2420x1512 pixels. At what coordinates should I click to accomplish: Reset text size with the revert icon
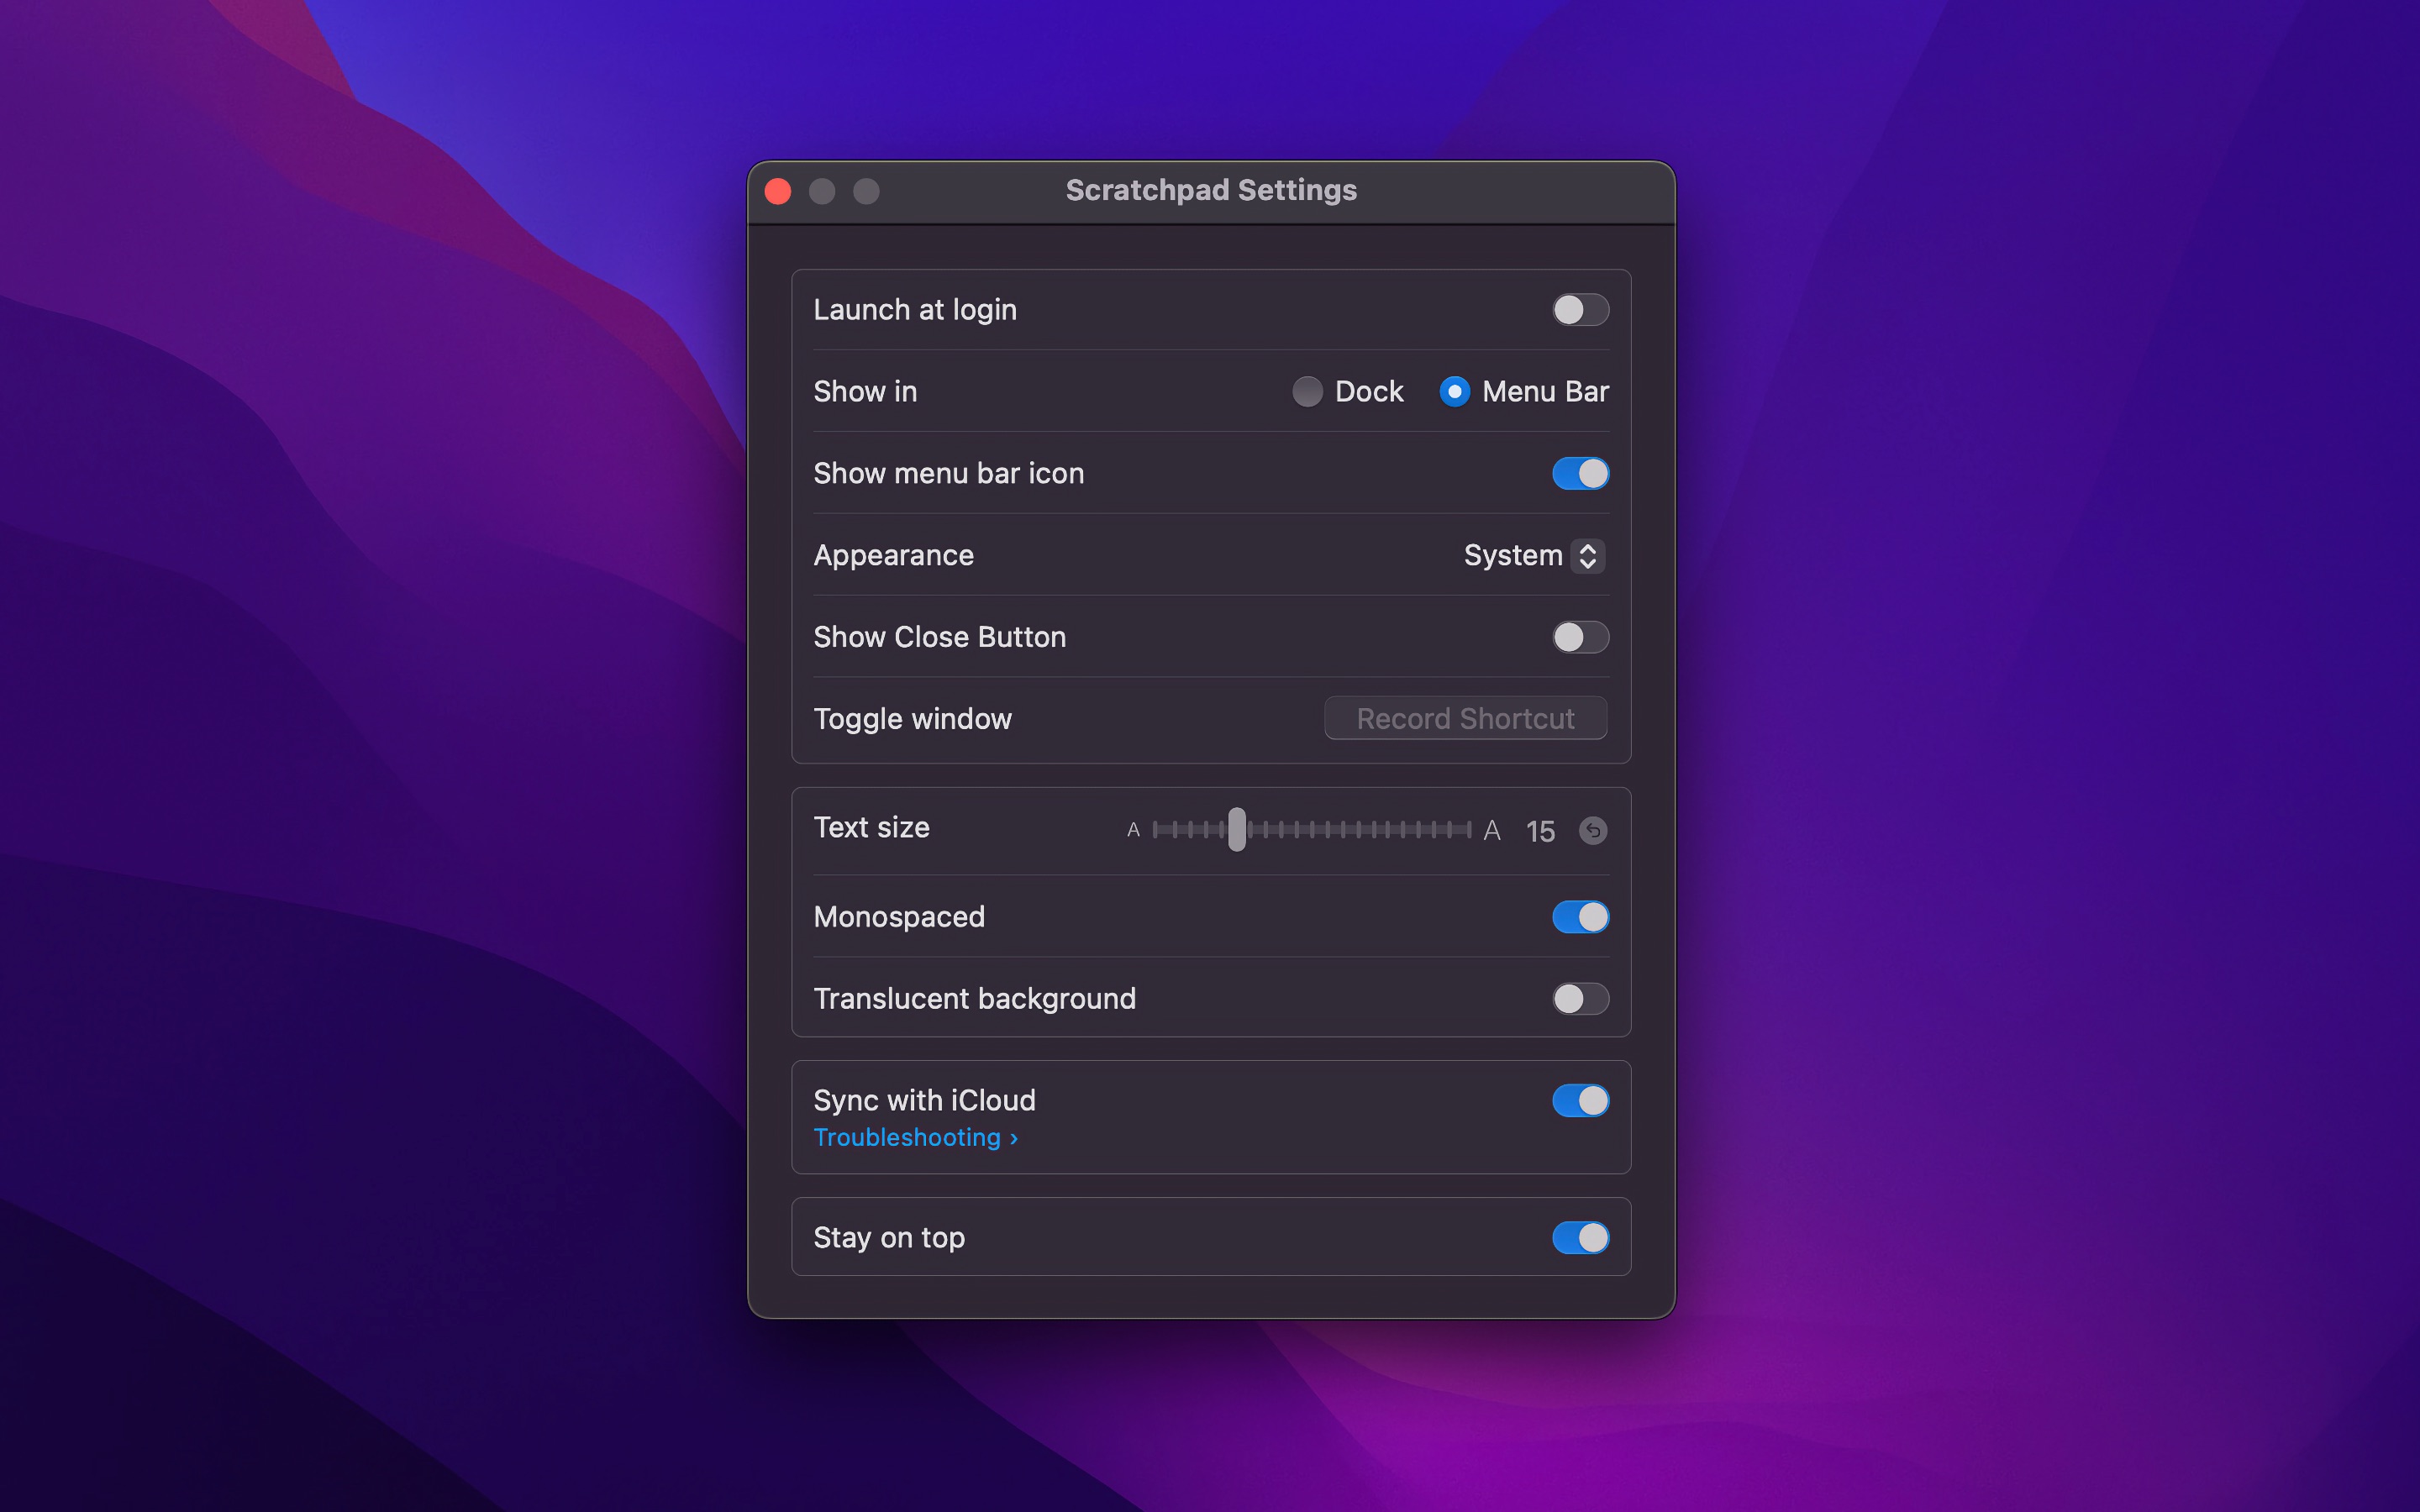click(x=1592, y=830)
